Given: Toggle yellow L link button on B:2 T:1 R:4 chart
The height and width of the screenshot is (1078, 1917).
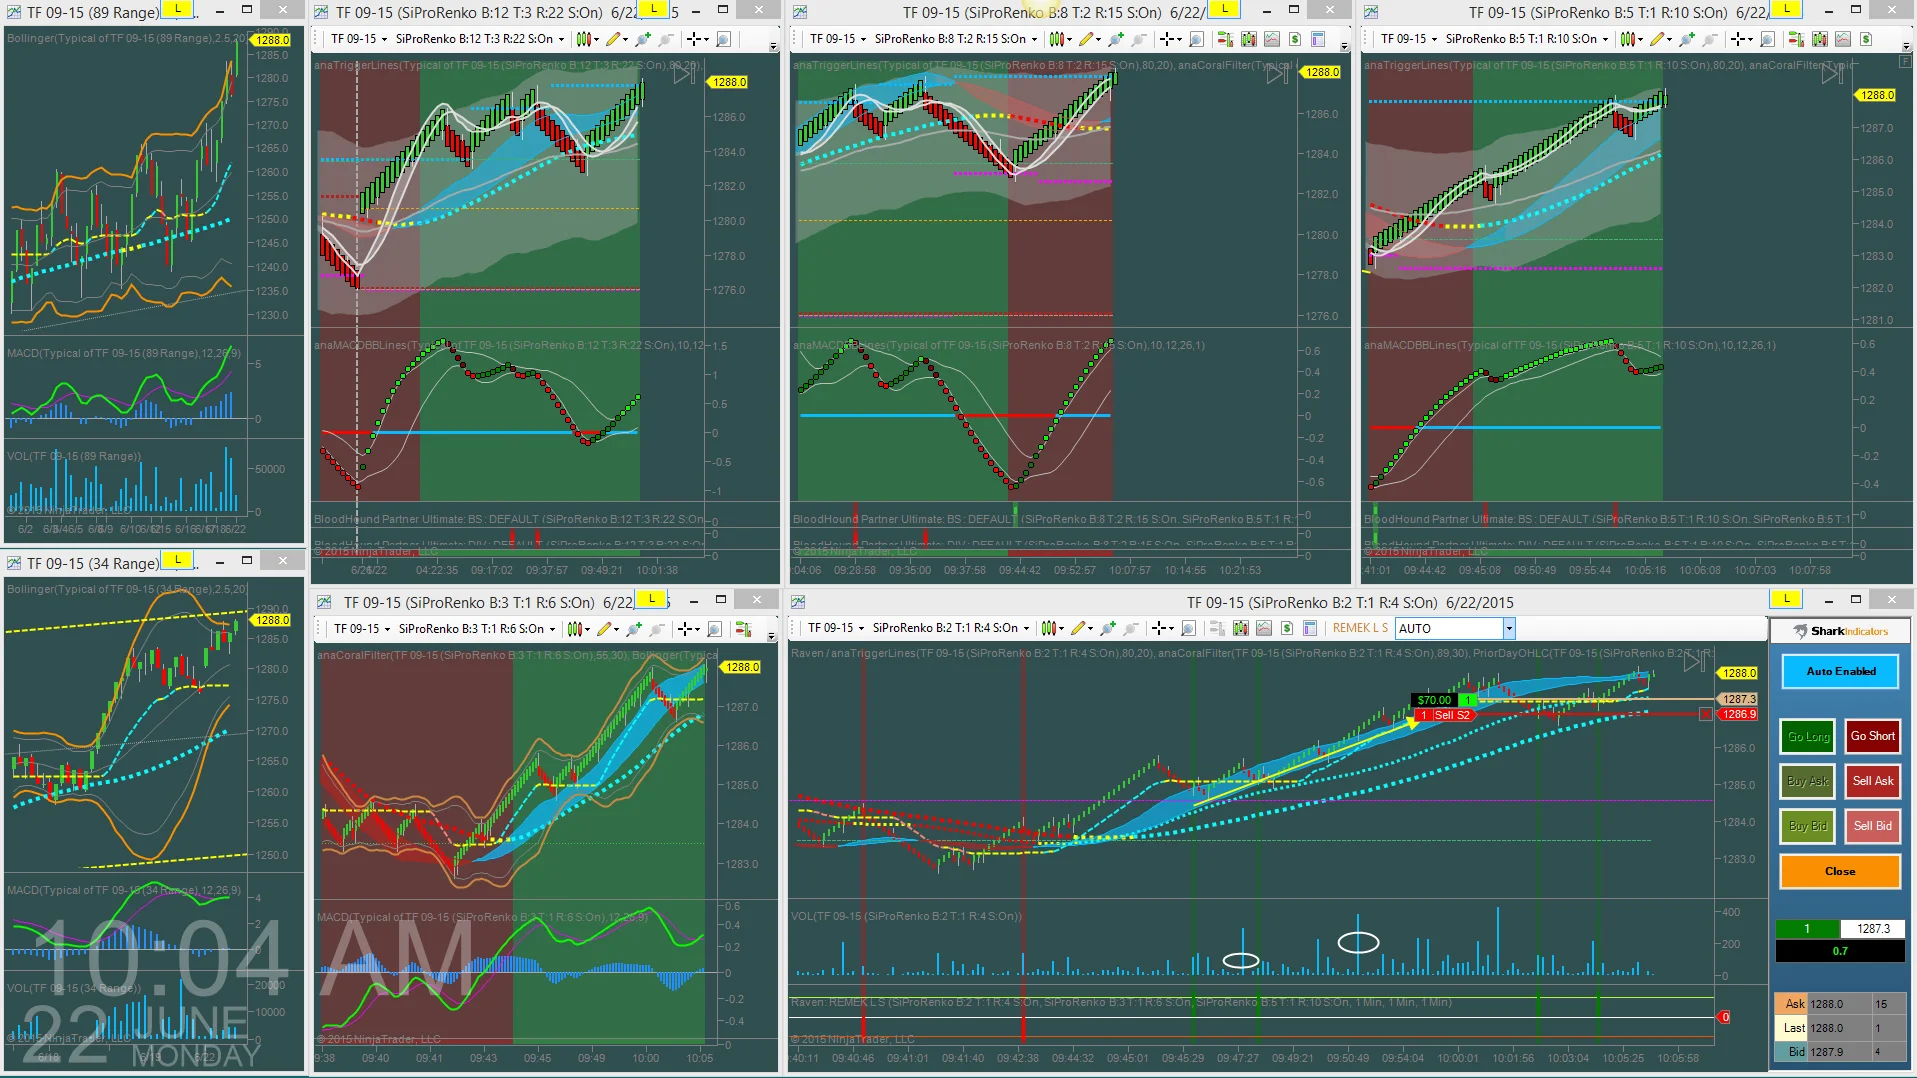Looking at the screenshot, I should click(x=1786, y=599).
